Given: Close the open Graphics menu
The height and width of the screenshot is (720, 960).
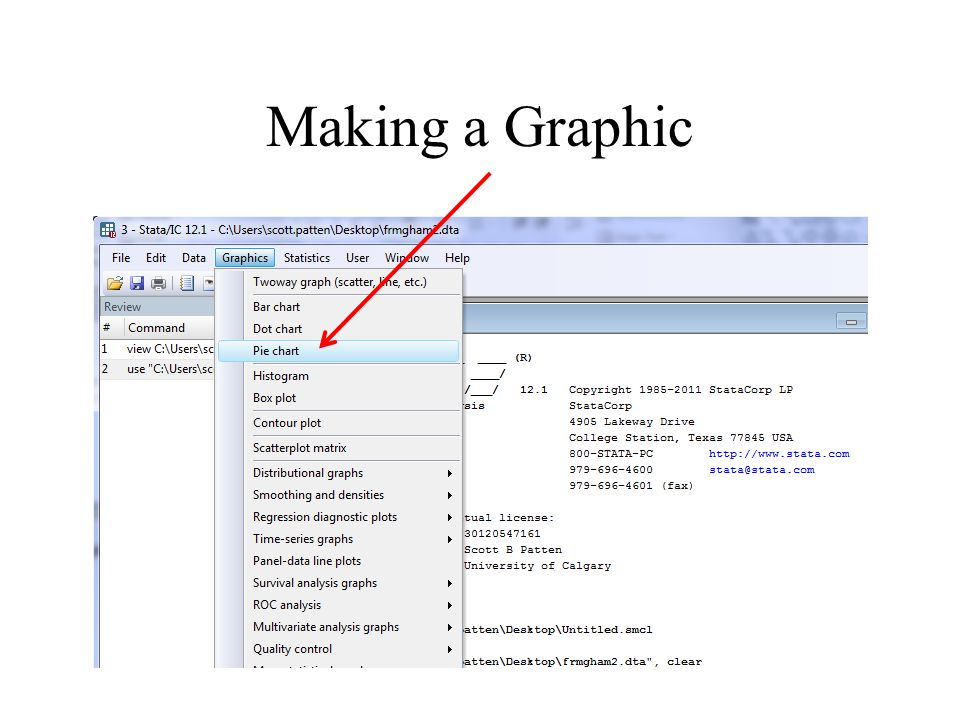Looking at the screenshot, I should tap(245, 258).
